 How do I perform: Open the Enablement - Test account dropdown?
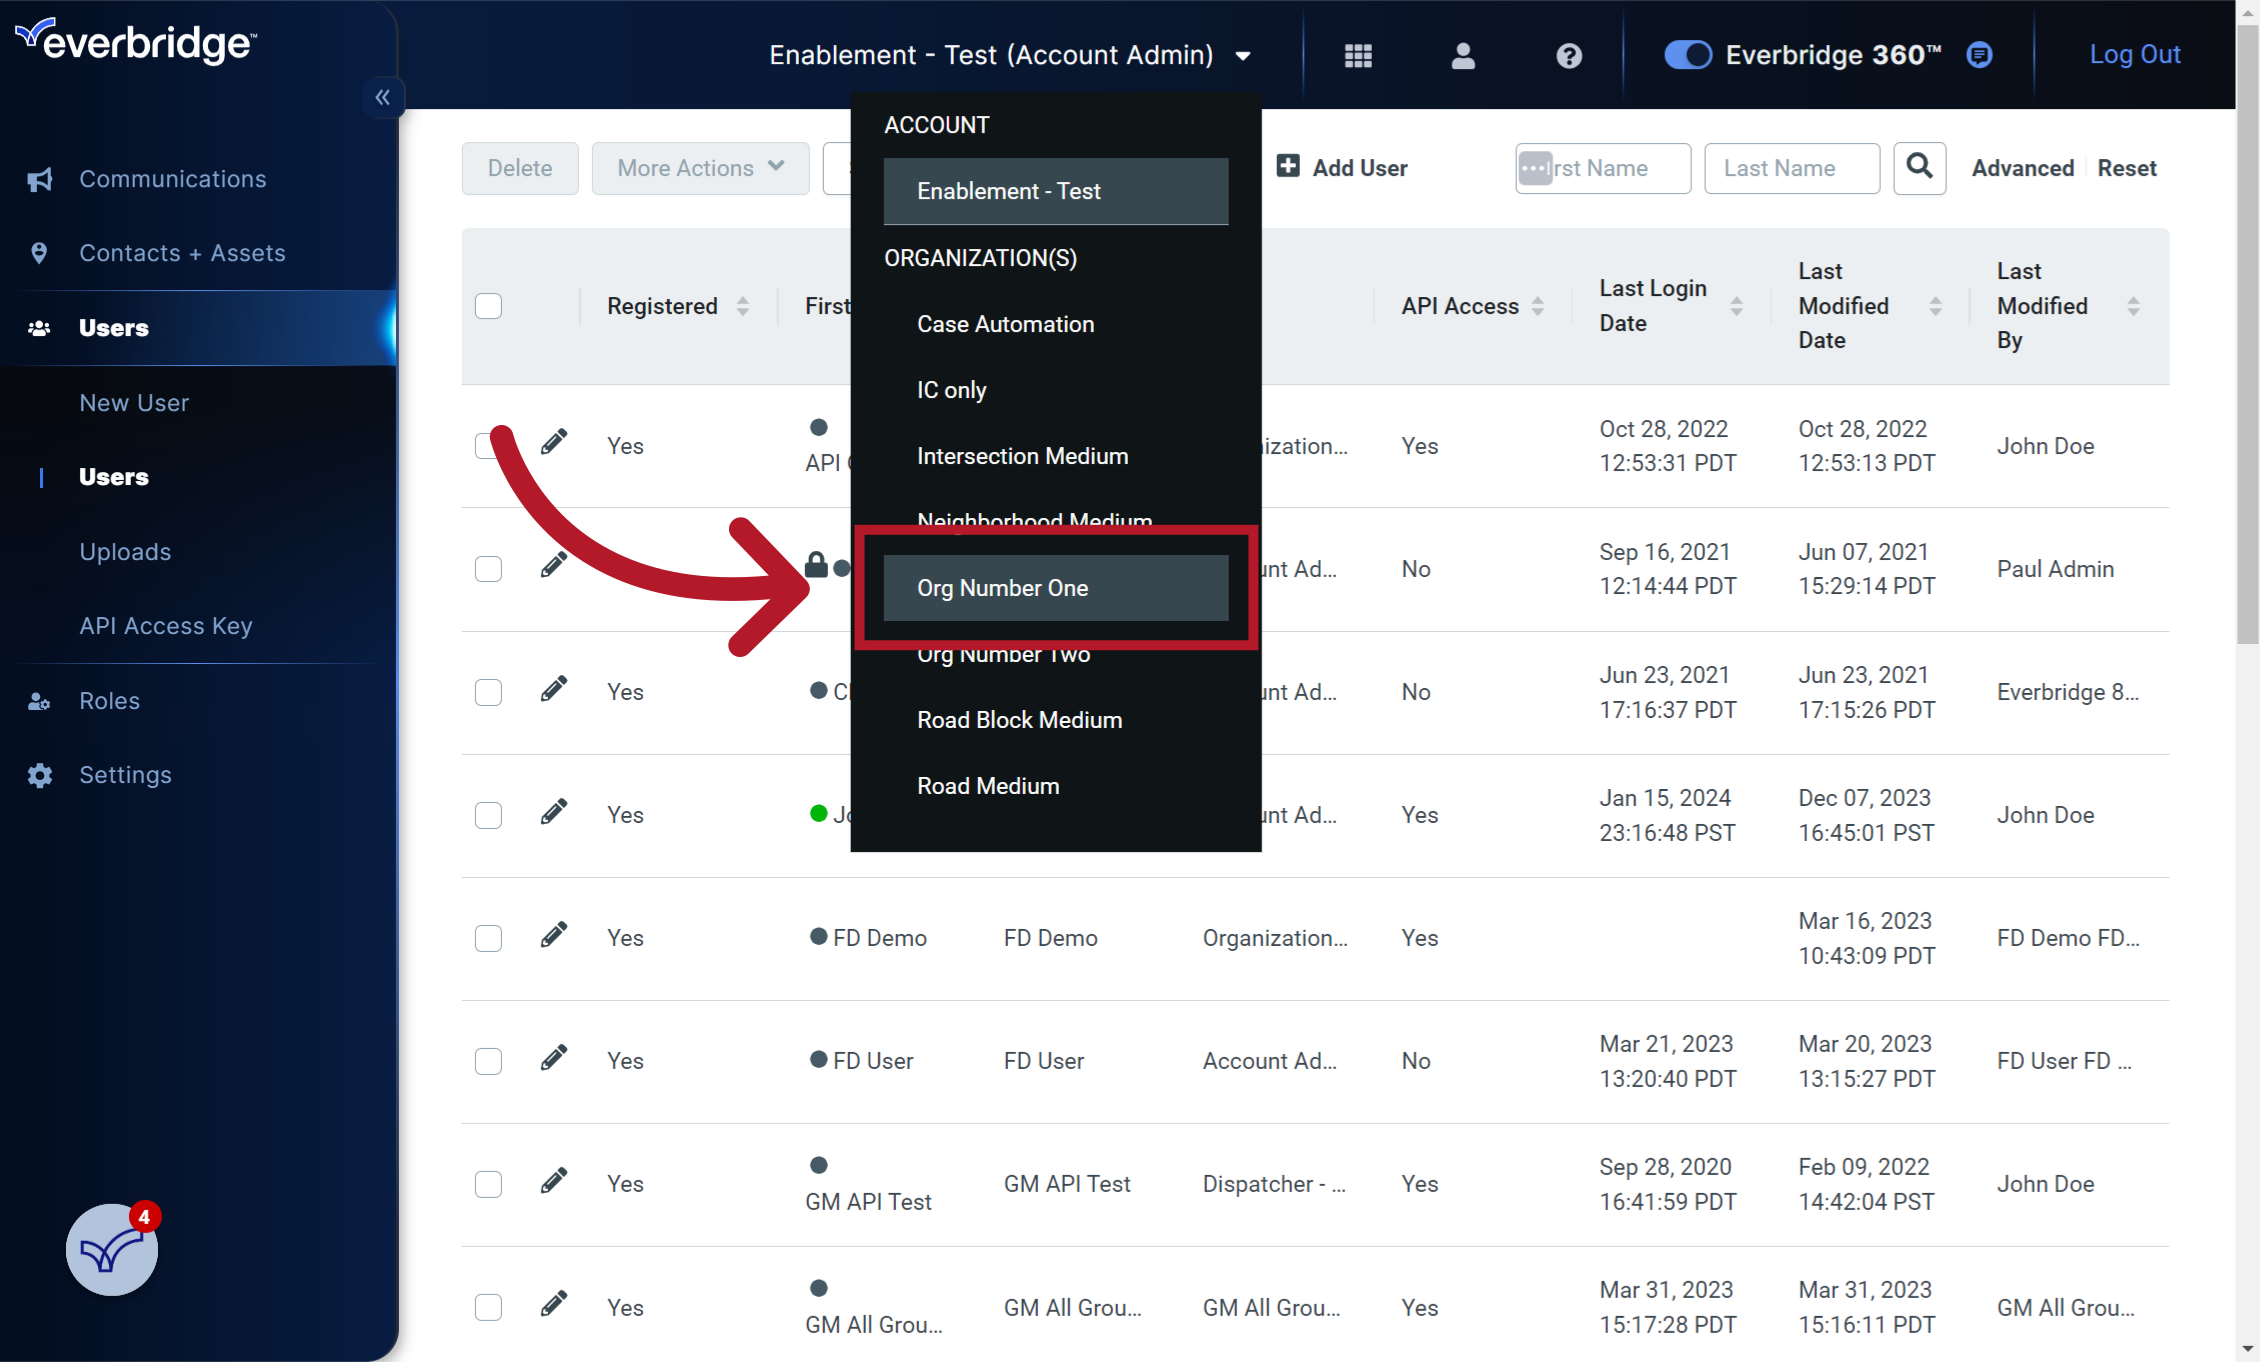1010,55
